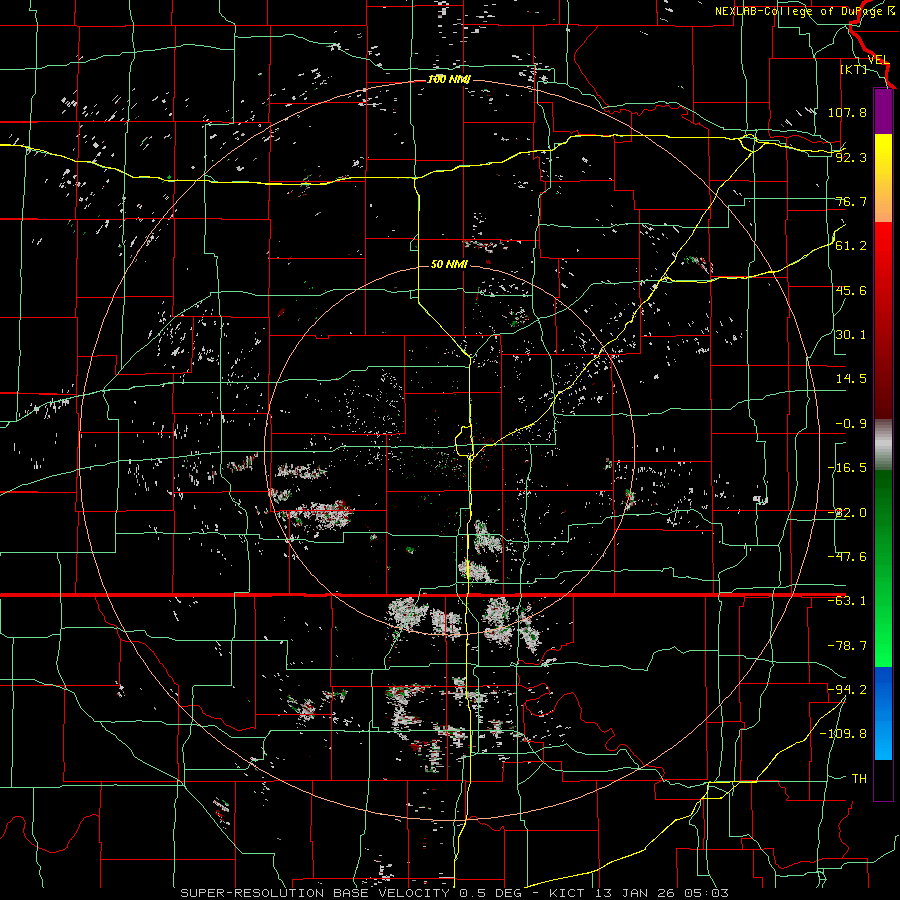This screenshot has height=900, width=900.
Task: Click the VEL legend title
Action: (878, 60)
